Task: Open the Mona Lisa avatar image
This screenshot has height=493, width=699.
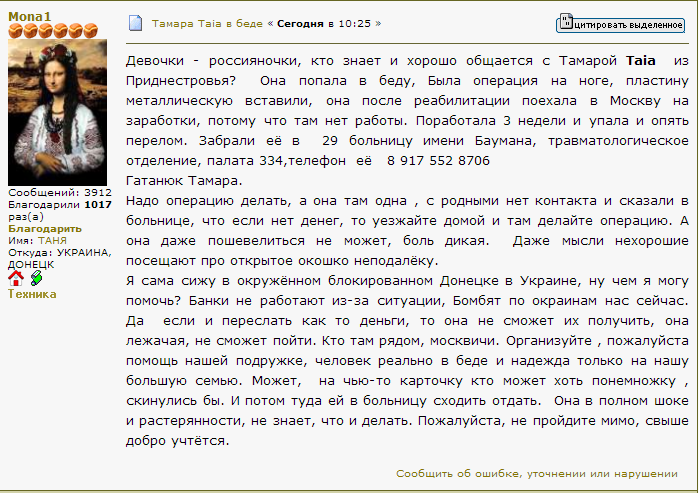Action: (52, 111)
